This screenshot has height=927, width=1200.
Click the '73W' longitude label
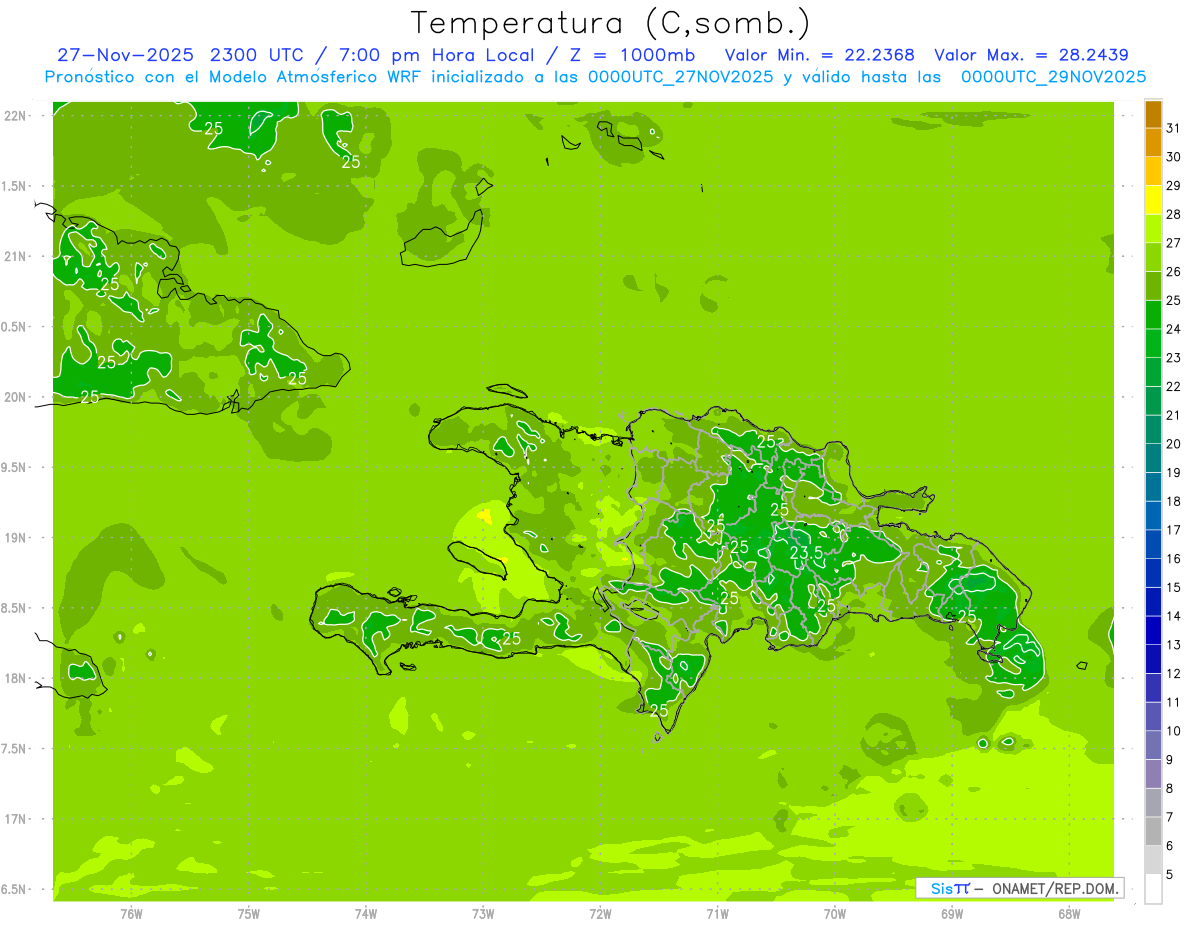tap(483, 914)
